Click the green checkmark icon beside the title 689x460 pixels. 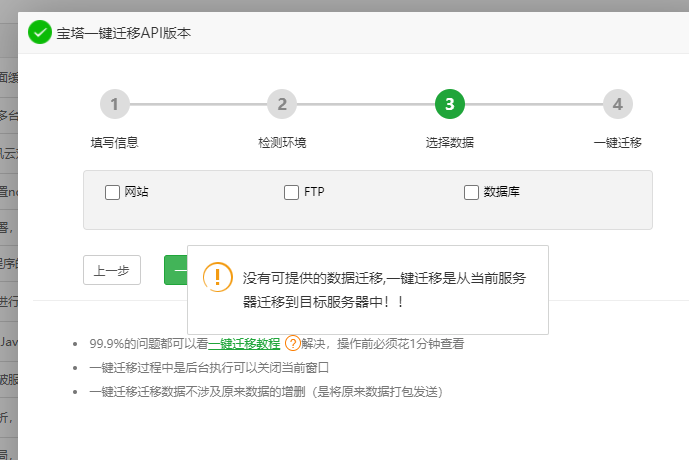tap(40, 33)
